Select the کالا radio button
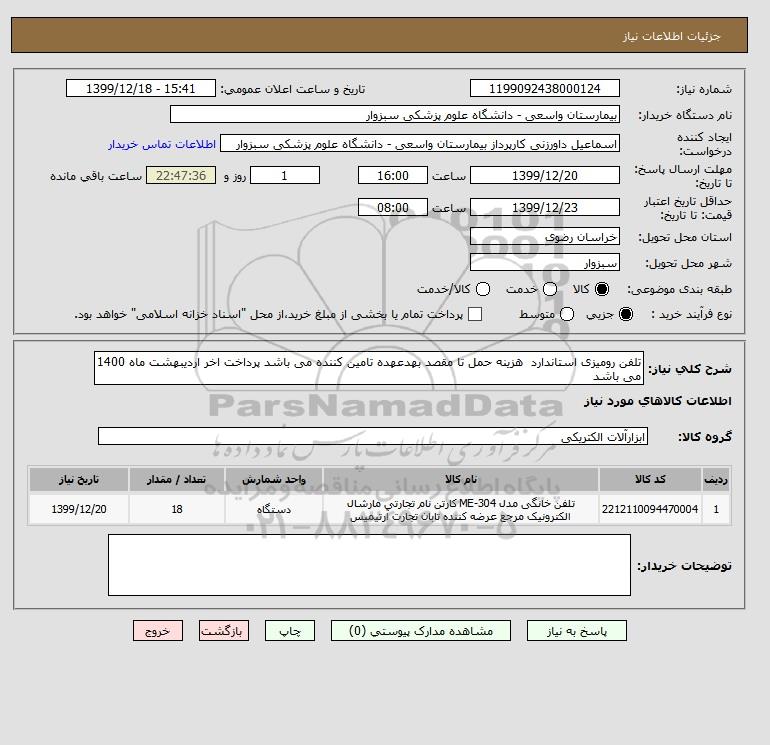This screenshot has height=745, width=770. click(x=602, y=289)
